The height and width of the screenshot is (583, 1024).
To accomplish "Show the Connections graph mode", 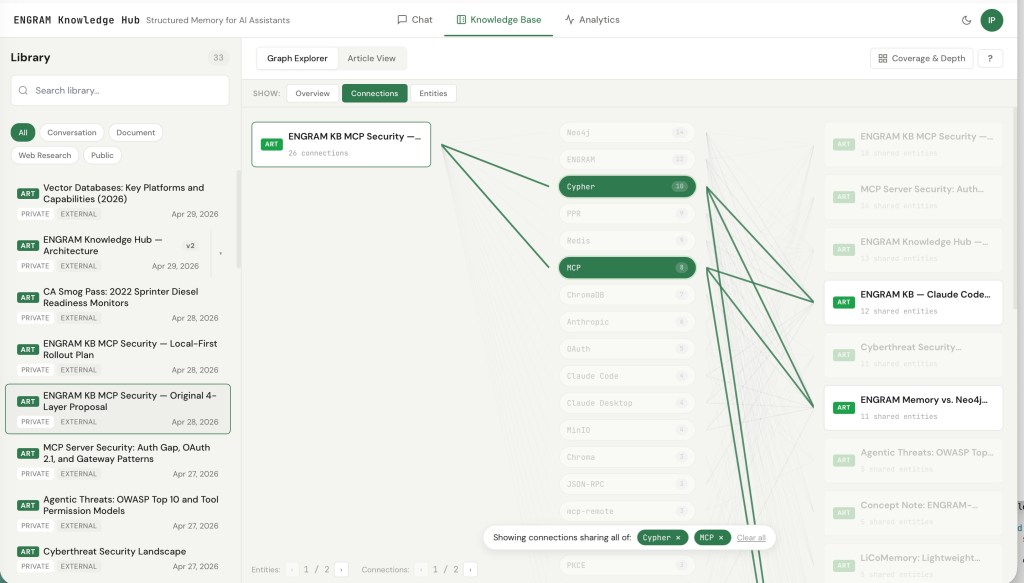I will [x=374, y=93].
